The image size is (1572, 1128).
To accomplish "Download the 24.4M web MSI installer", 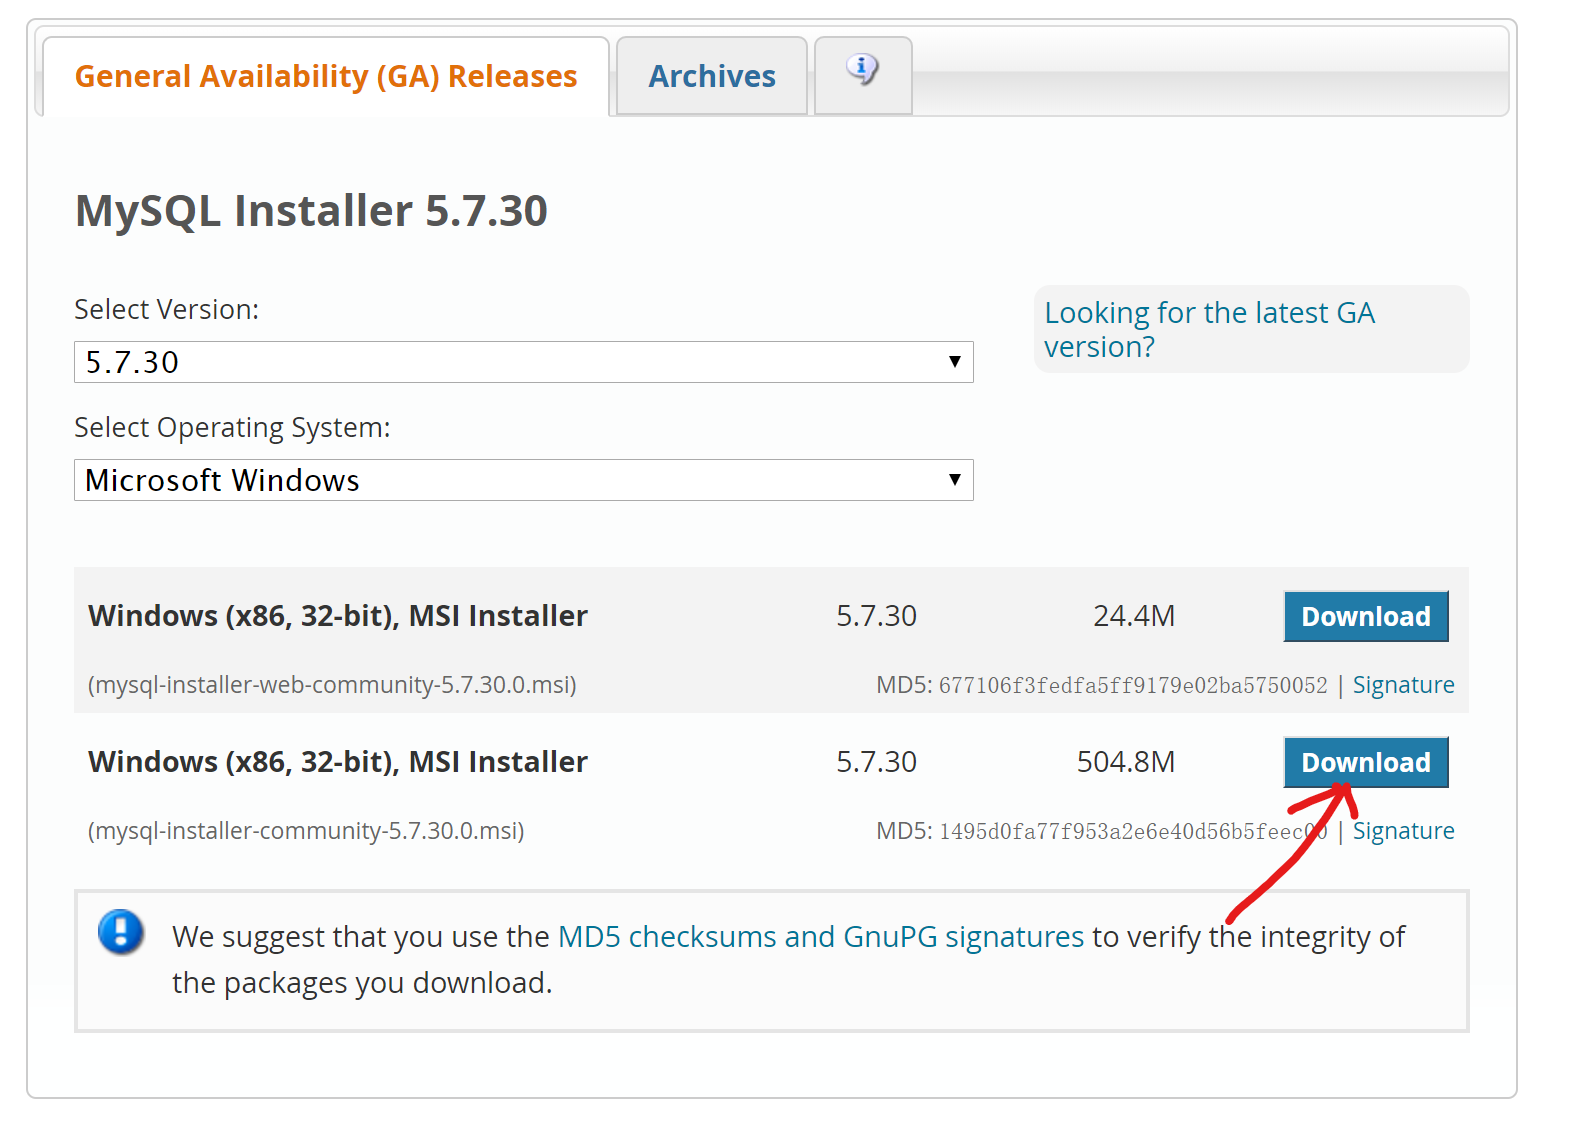I will 1366,616.
